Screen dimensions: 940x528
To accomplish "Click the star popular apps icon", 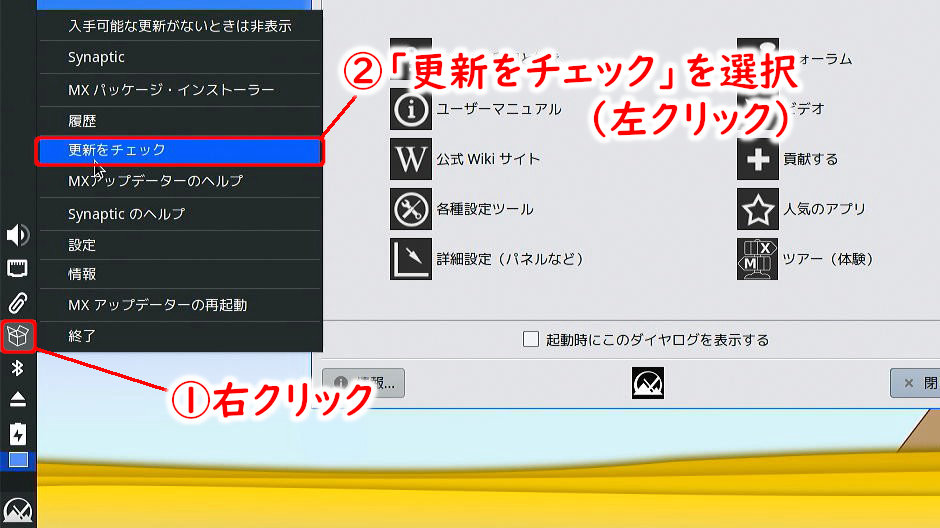I will click(x=758, y=209).
